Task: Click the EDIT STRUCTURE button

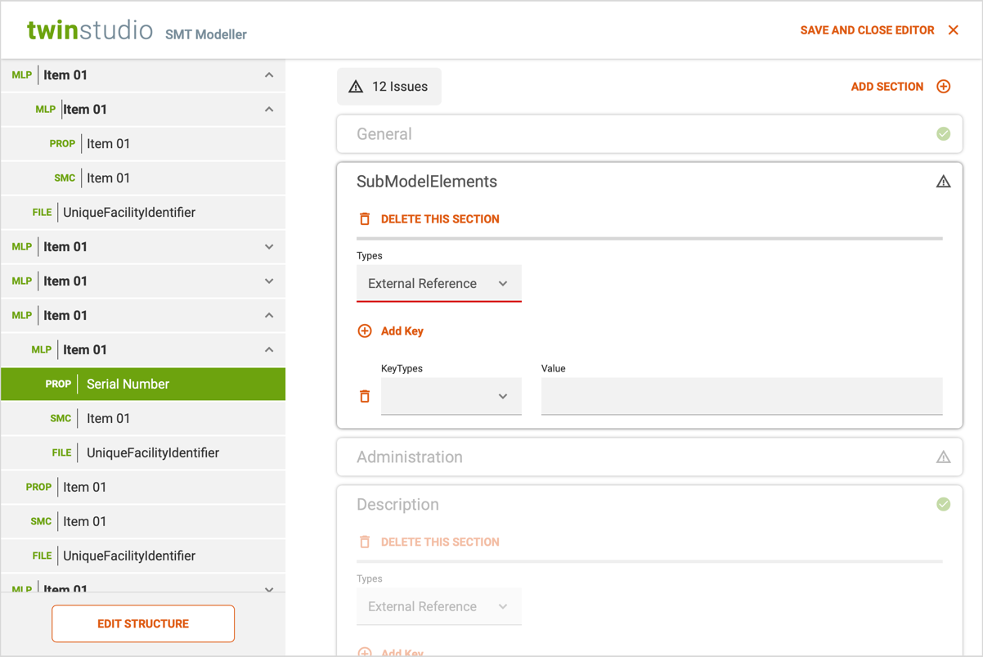Action: pyautogui.click(x=142, y=623)
